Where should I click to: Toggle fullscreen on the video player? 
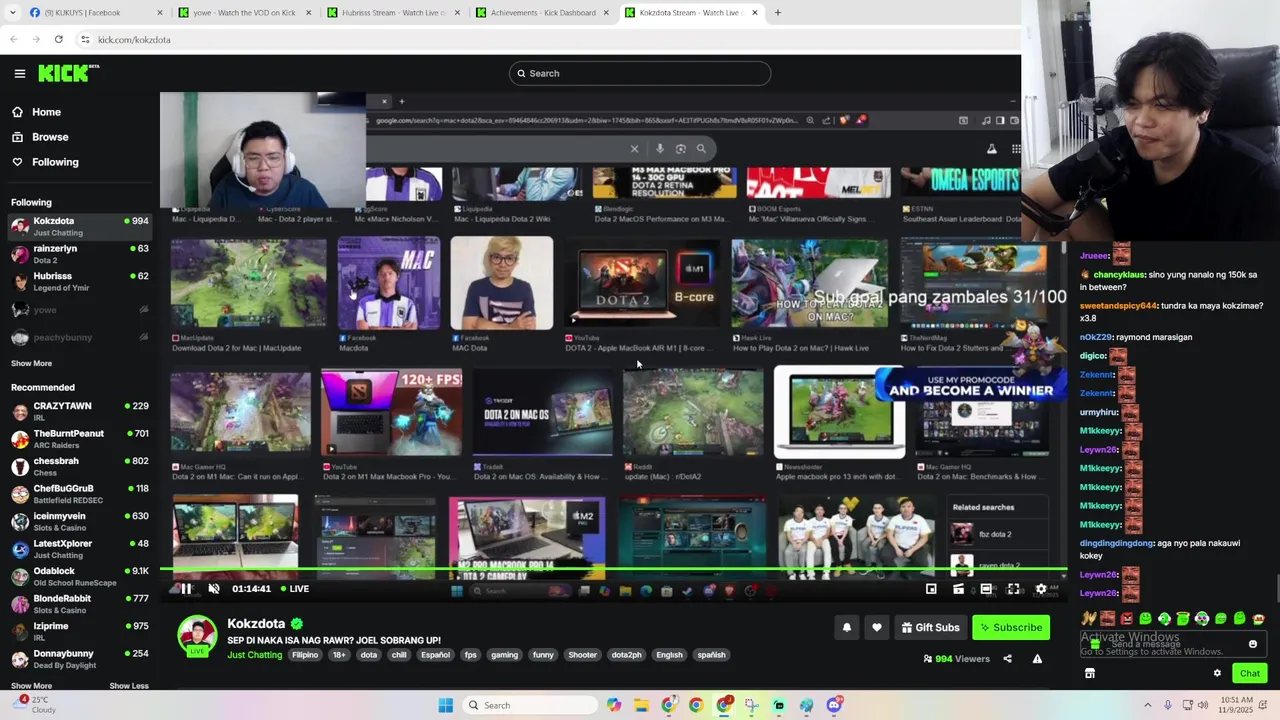(1013, 589)
